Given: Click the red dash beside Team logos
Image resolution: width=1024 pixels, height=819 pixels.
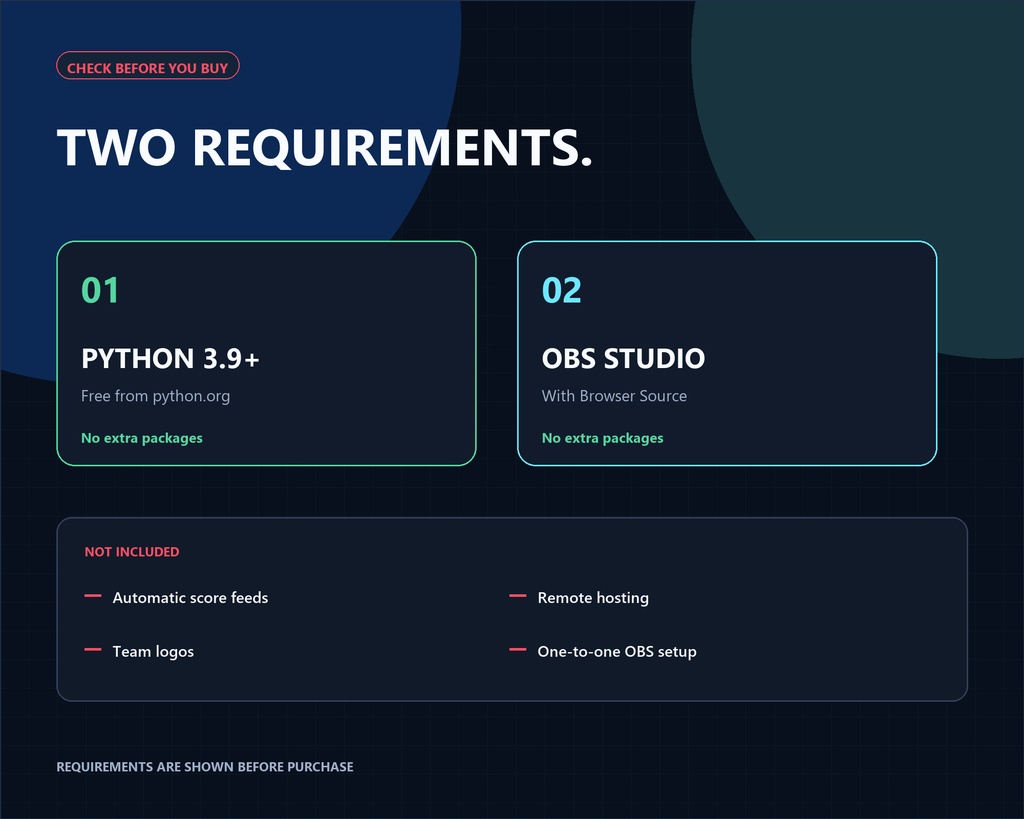Looking at the screenshot, I should point(93,649).
